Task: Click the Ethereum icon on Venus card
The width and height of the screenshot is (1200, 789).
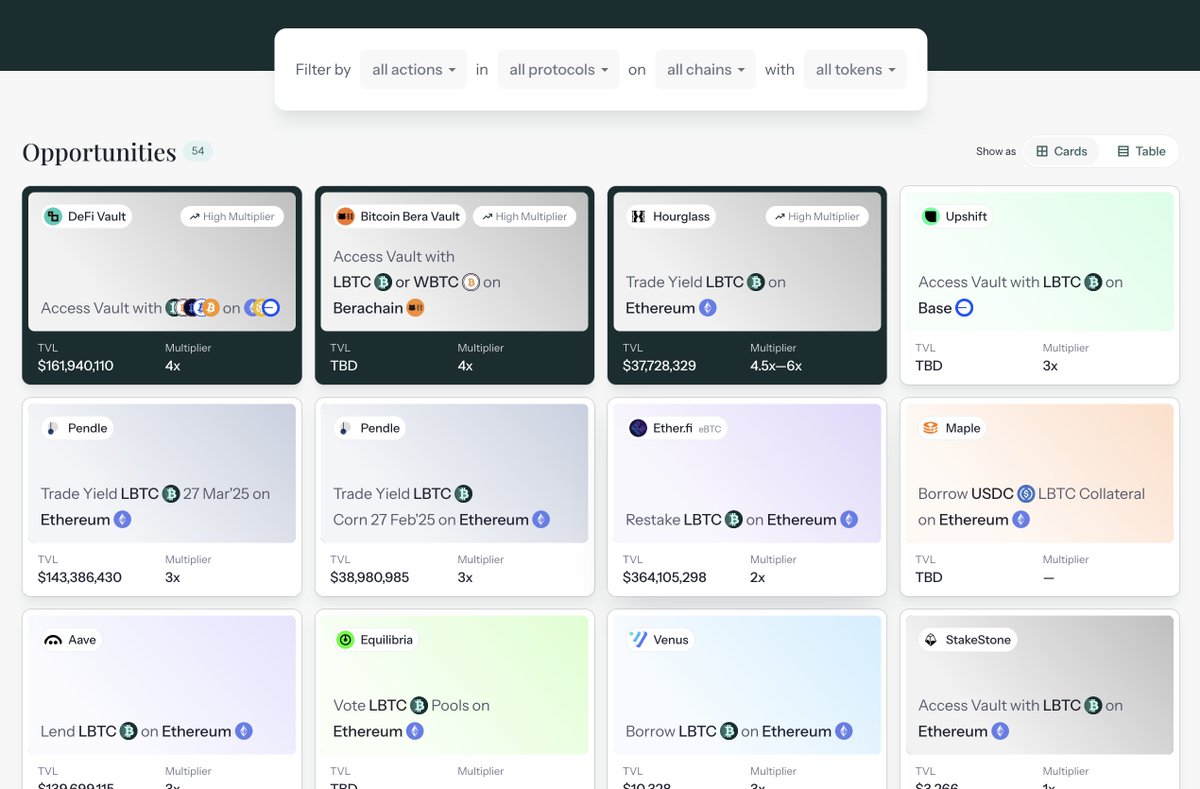Action: click(x=844, y=731)
